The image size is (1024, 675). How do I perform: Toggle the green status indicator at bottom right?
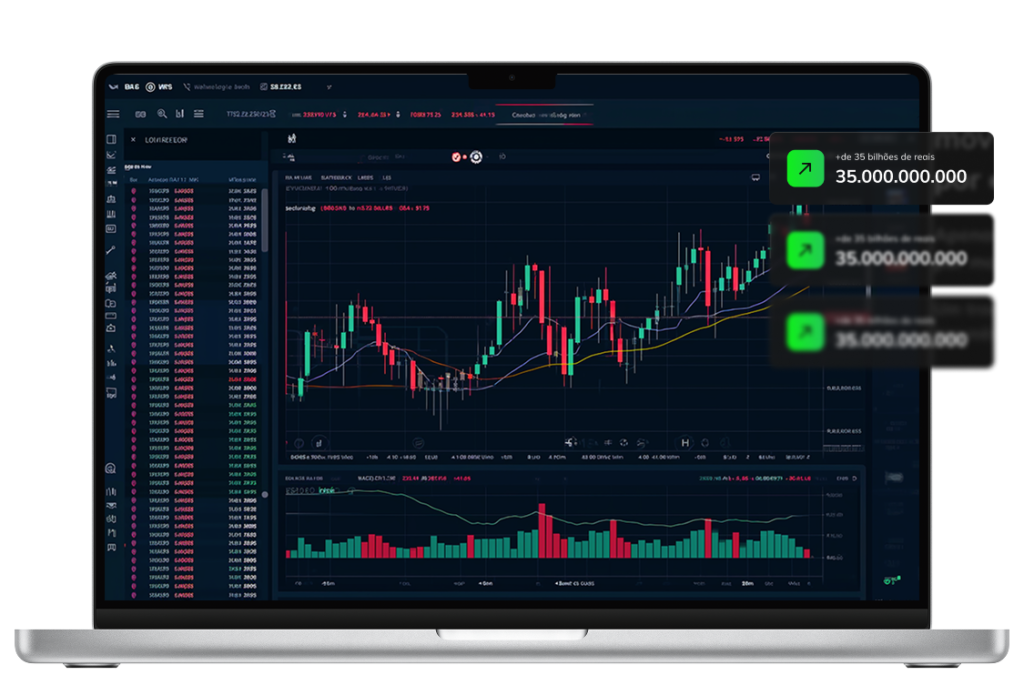889,580
